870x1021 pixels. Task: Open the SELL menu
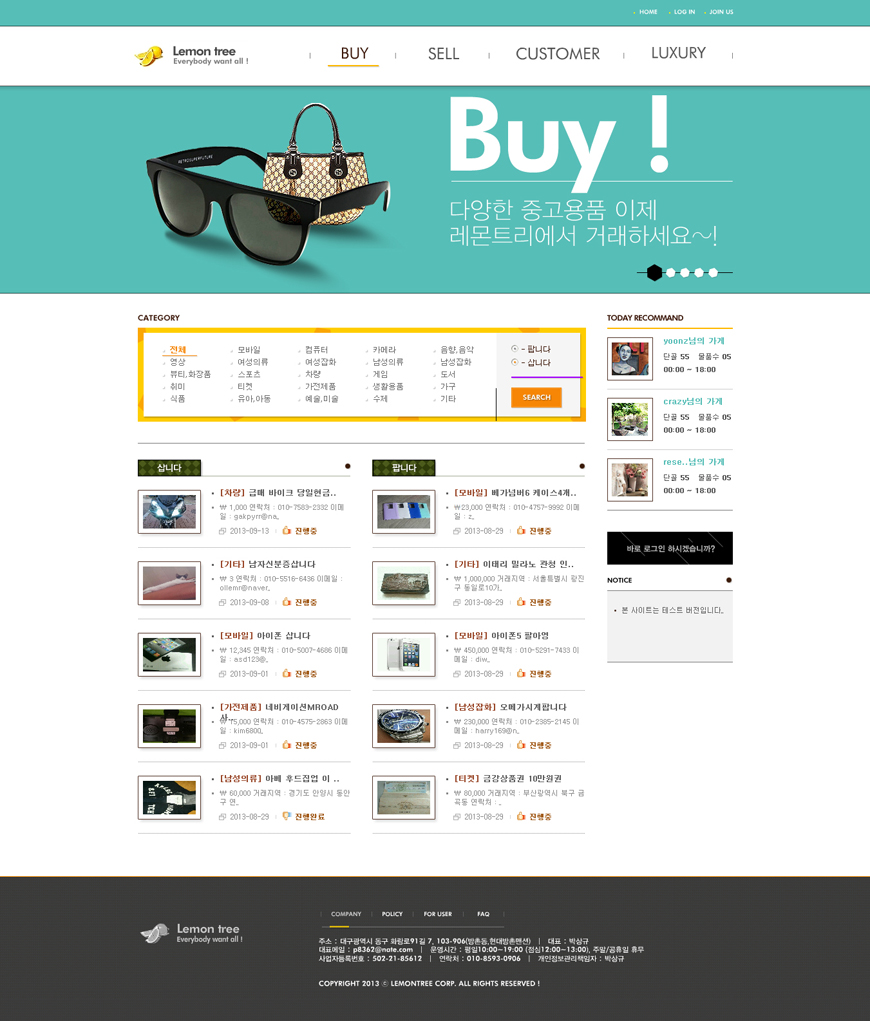point(443,54)
